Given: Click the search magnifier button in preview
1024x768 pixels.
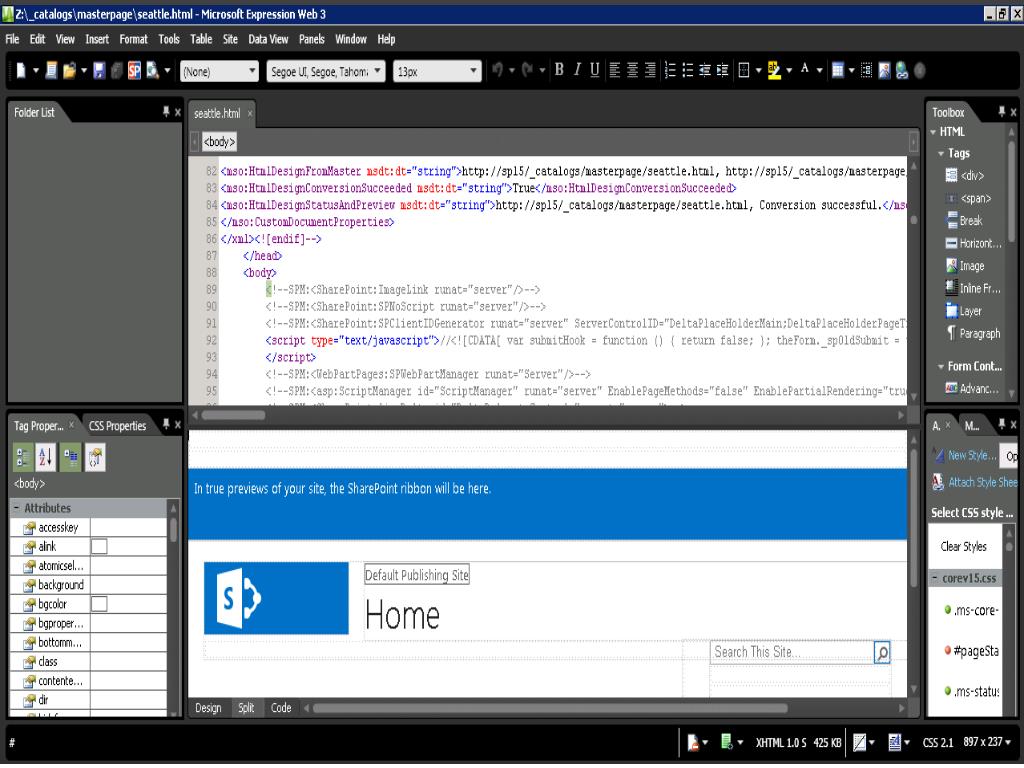Looking at the screenshot, I should [x=882, y=652].
